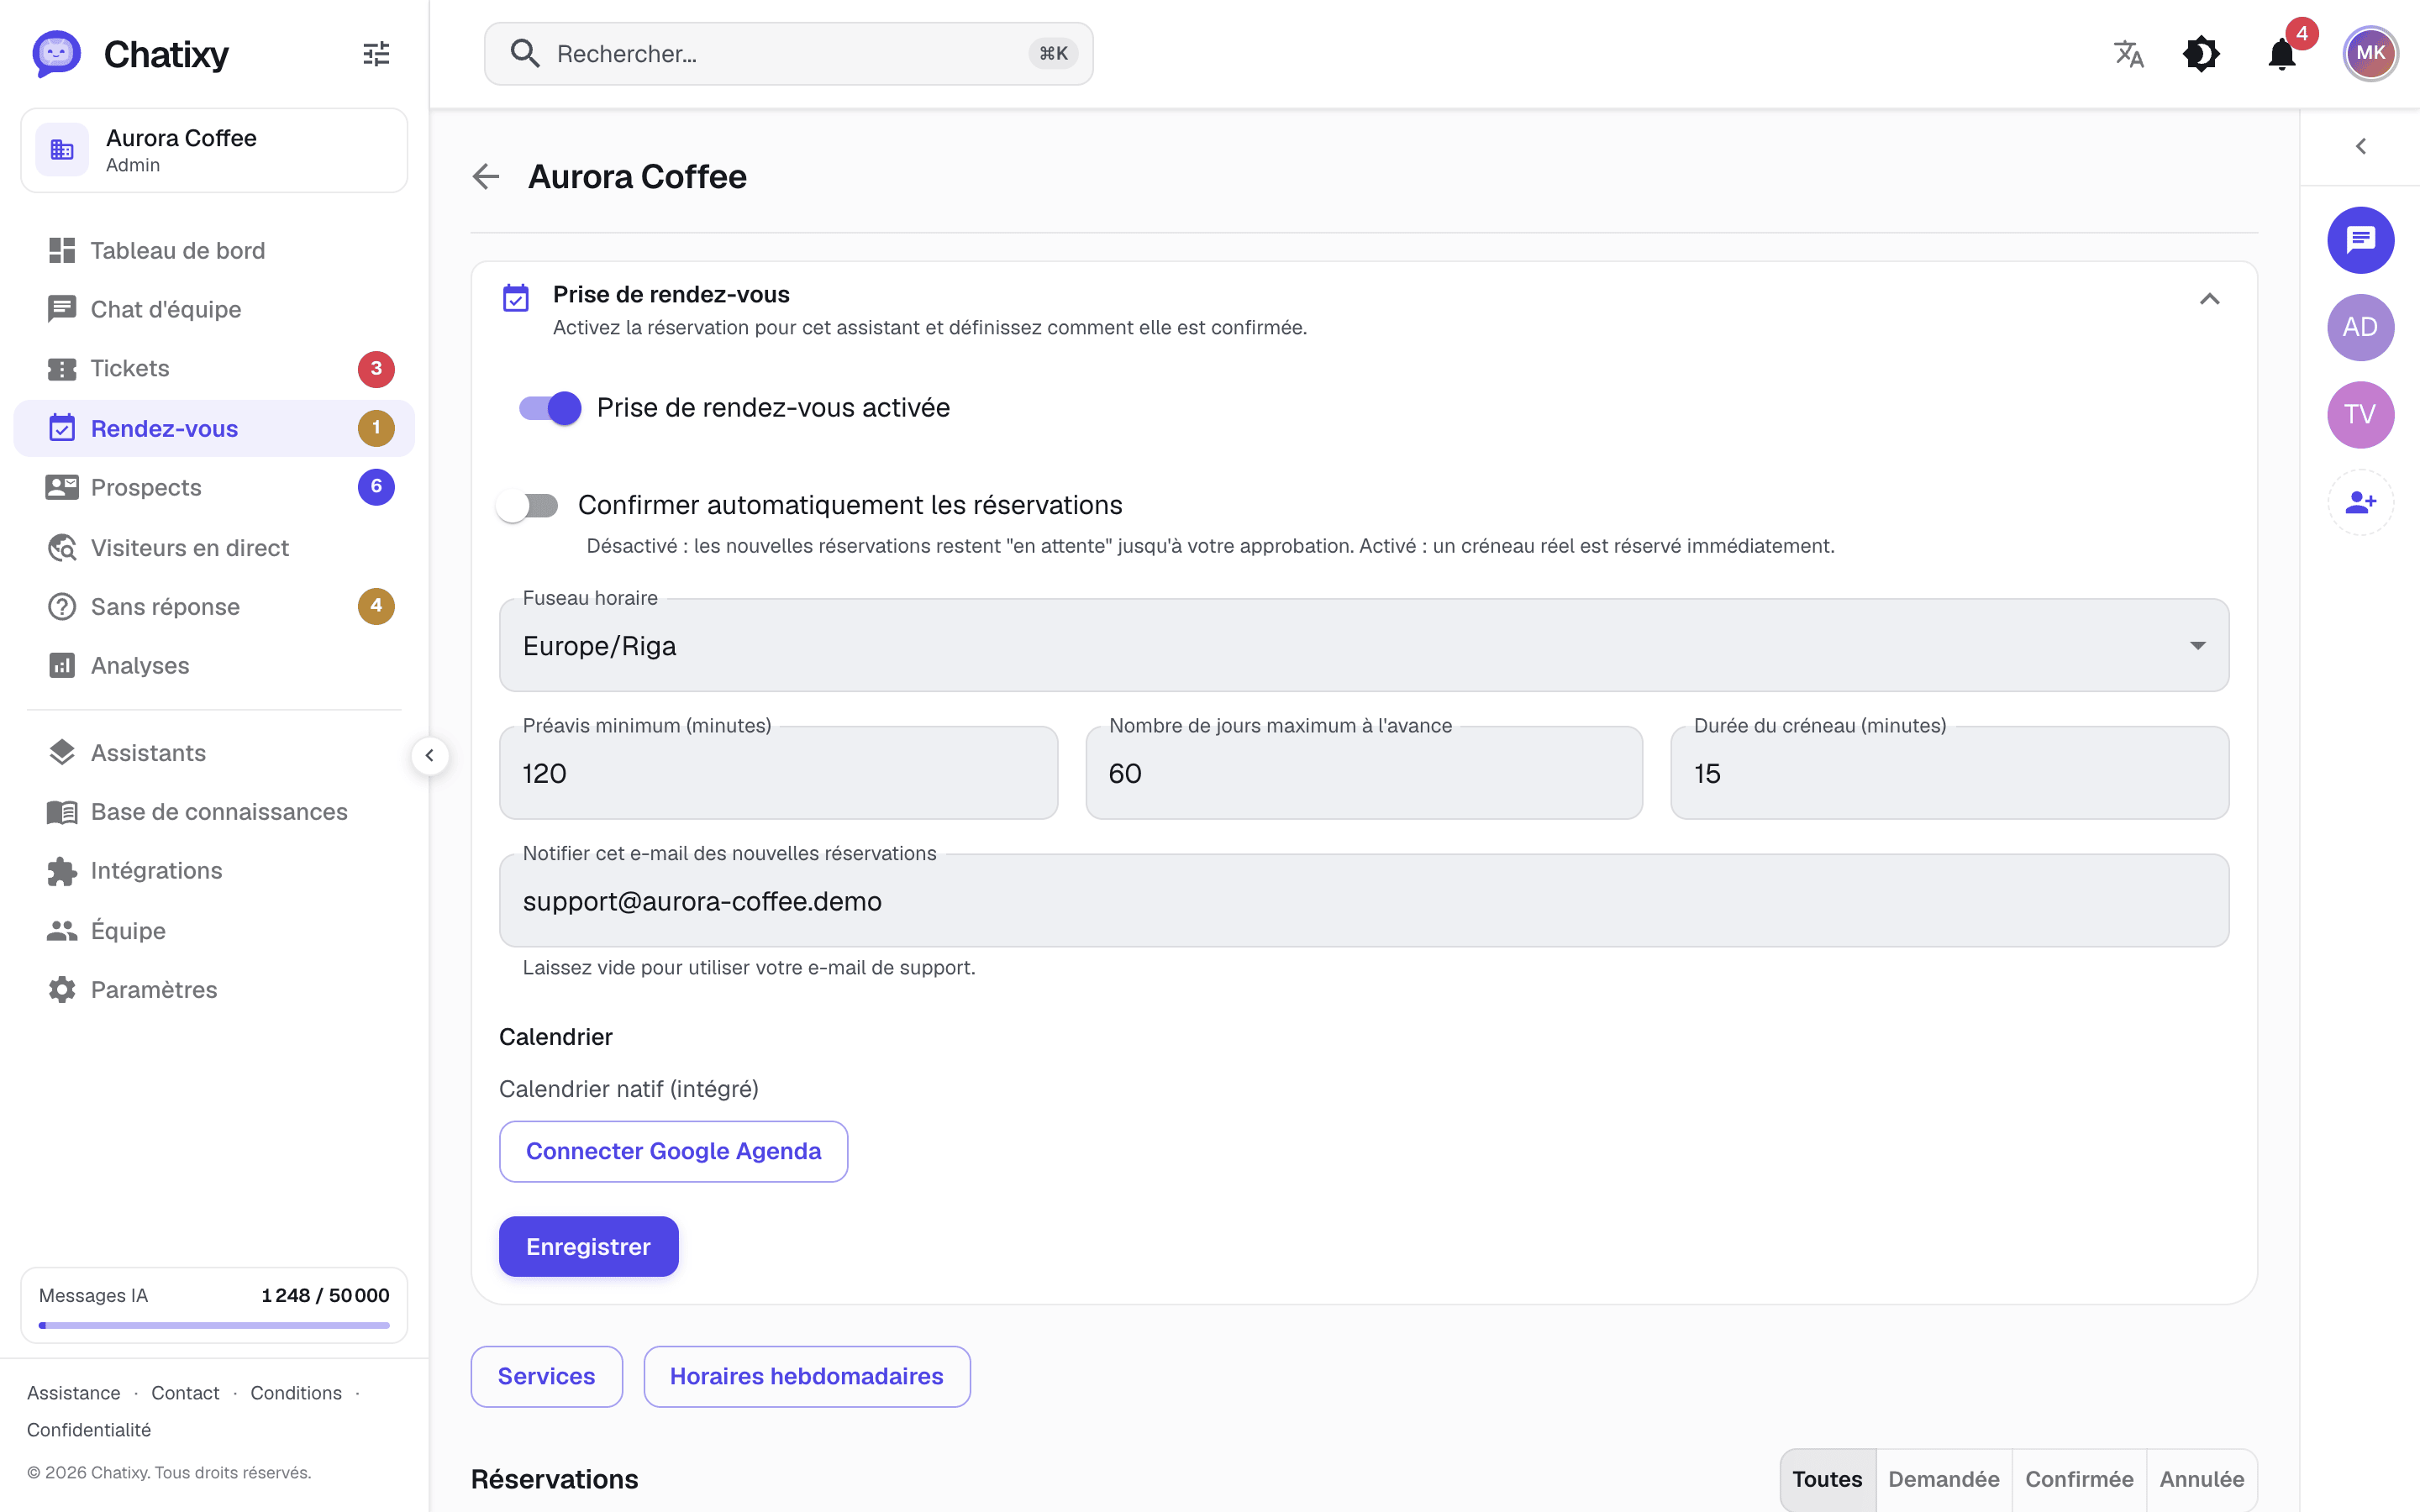Edit Durée du créneau minutes field

pyautogui.click(x=1949, y=773)
